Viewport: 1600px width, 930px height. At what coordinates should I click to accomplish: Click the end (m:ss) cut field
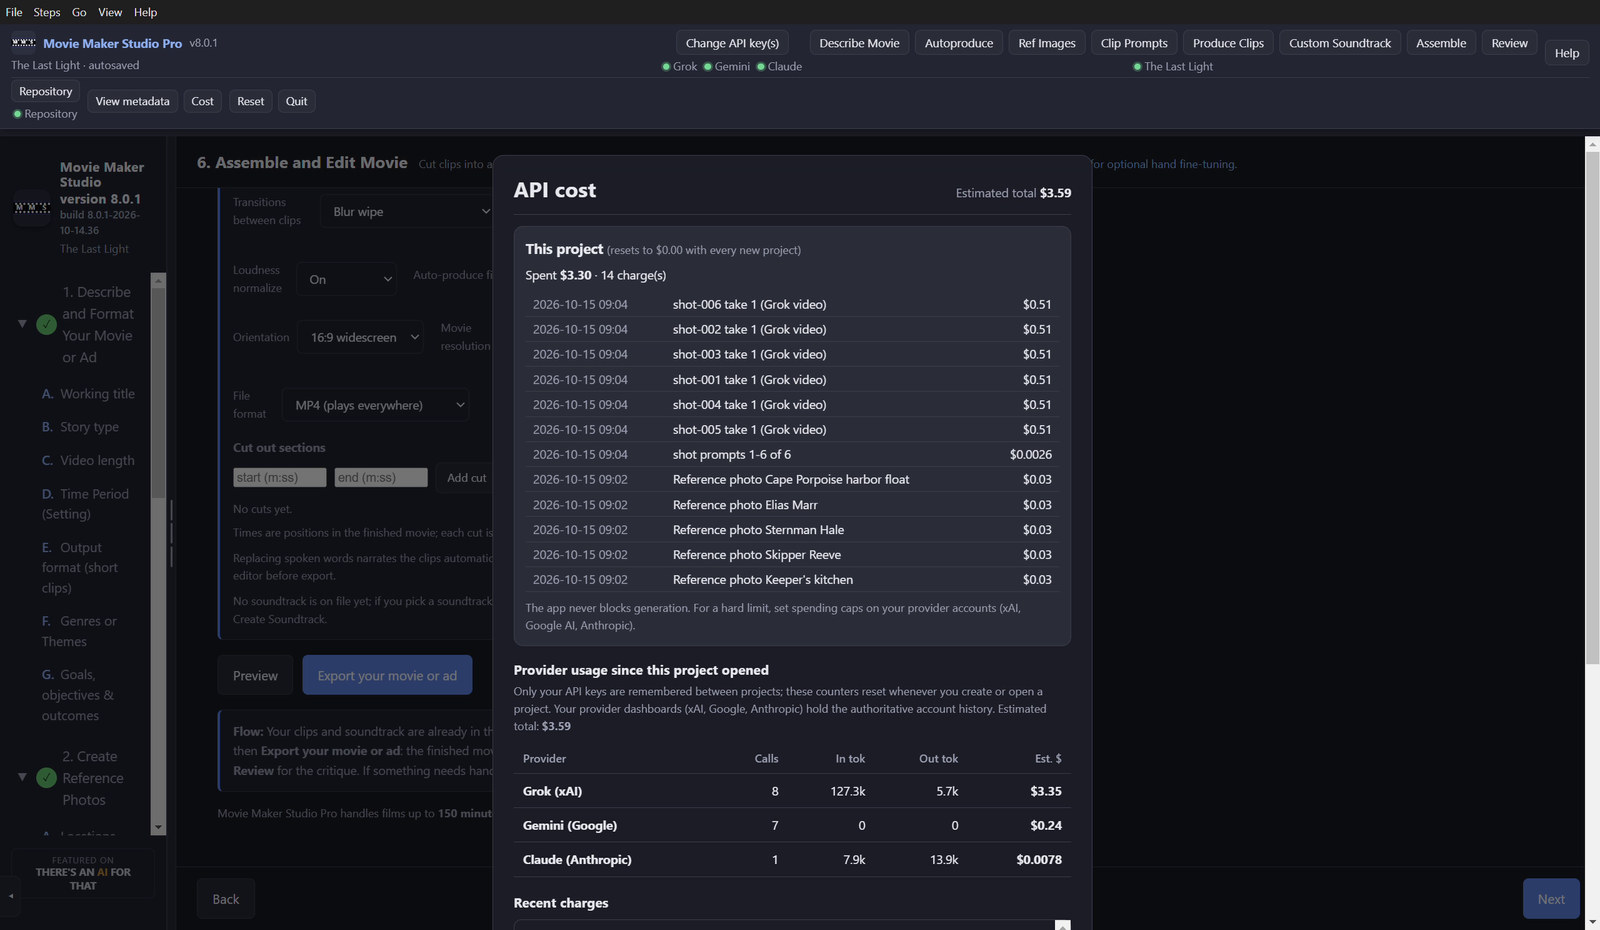pyautogui.click(x=381, y=478)
